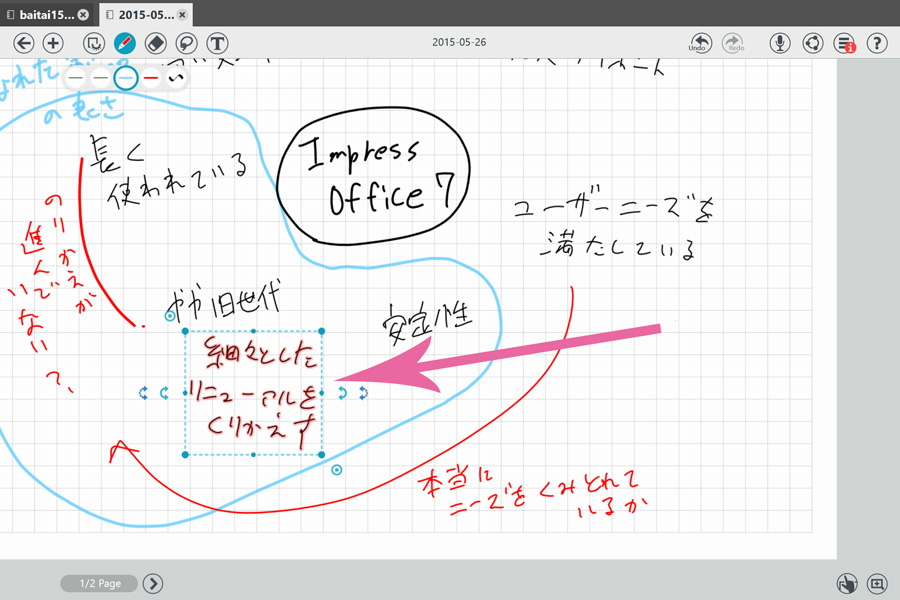The image size is (900, 600).
Task: Open the share menu icon
Action: coord(813,43)
